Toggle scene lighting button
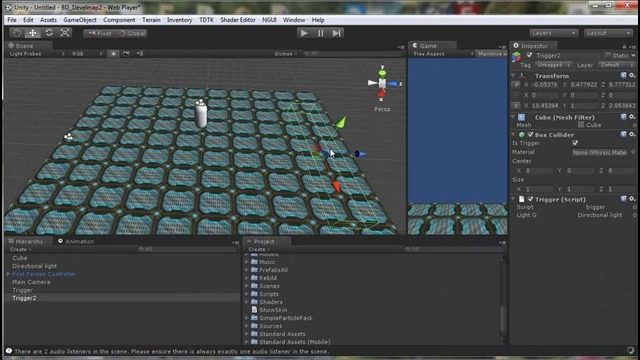The image size is (640, 360). click(x=113, y=54)
